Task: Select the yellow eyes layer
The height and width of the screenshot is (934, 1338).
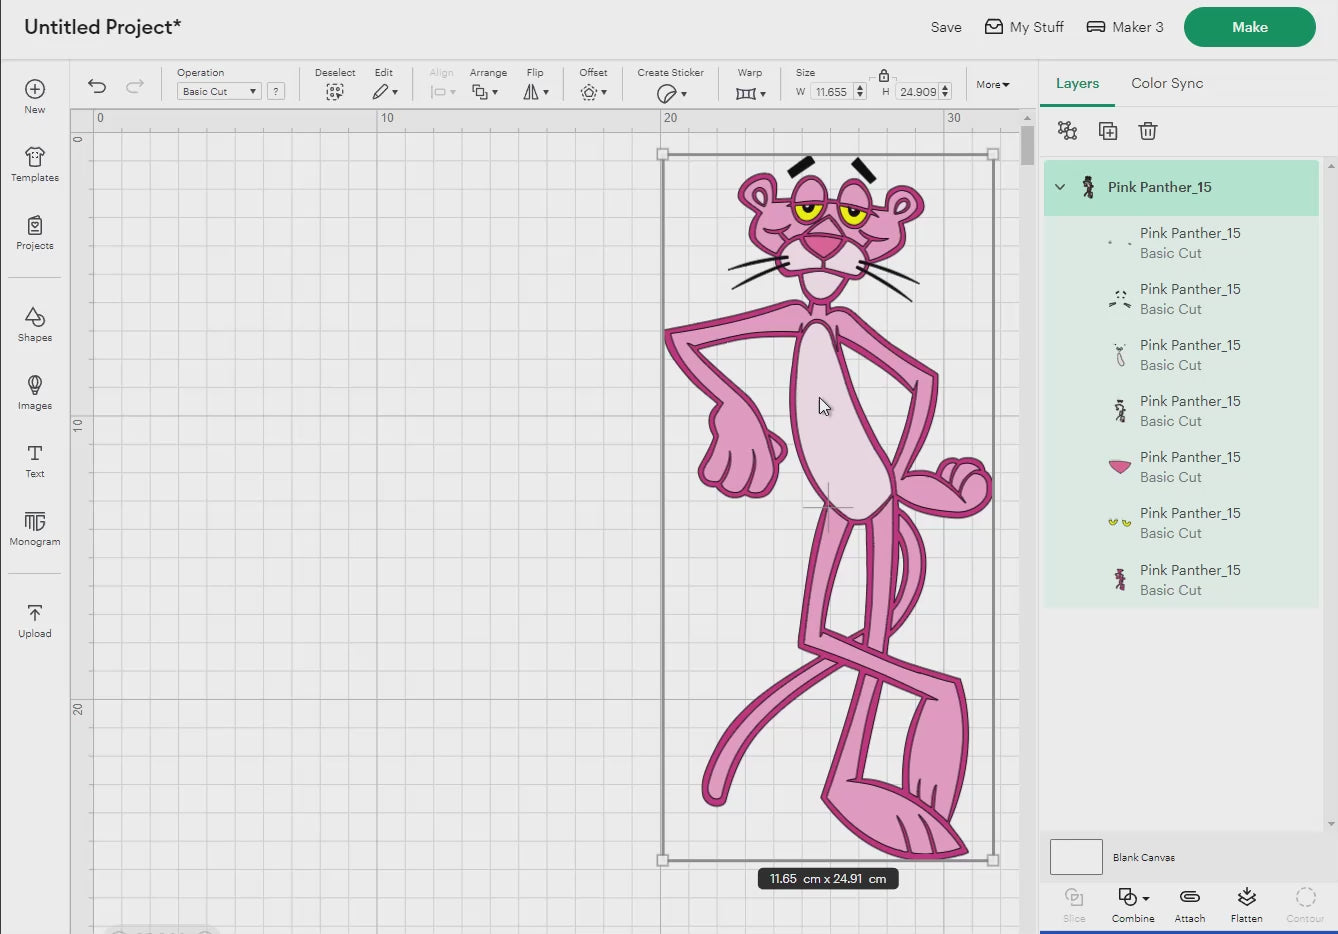Action: [x=1181, y=523]
